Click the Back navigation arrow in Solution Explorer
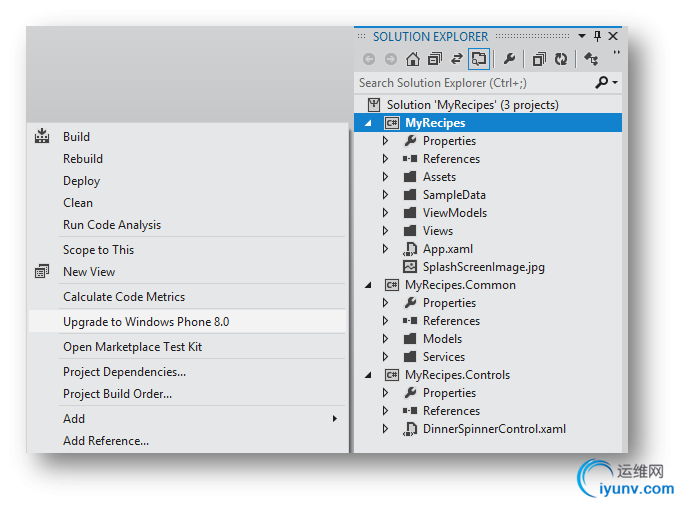Image resolution: width=680 pixels, height=505 pixels. click(369, 59)
